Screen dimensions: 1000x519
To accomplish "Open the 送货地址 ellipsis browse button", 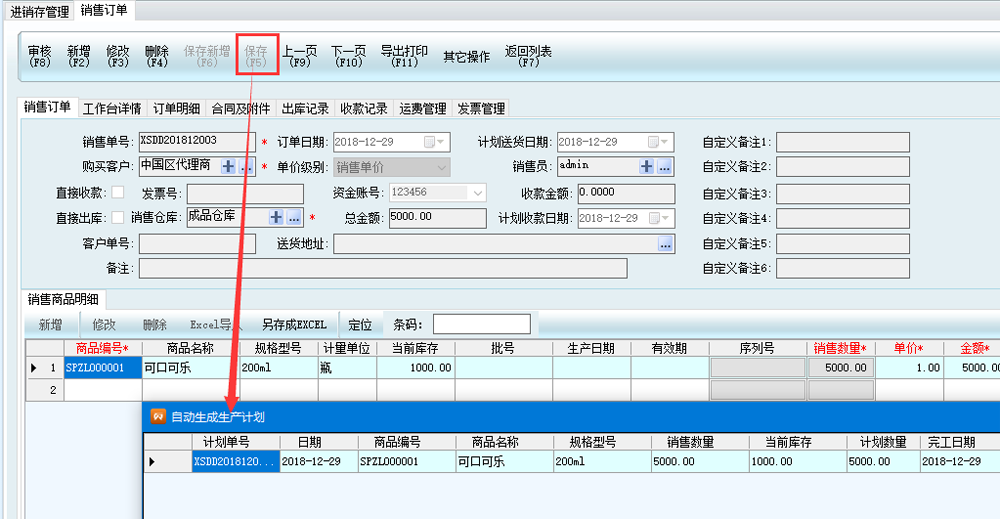I will [x=665, y=243].
